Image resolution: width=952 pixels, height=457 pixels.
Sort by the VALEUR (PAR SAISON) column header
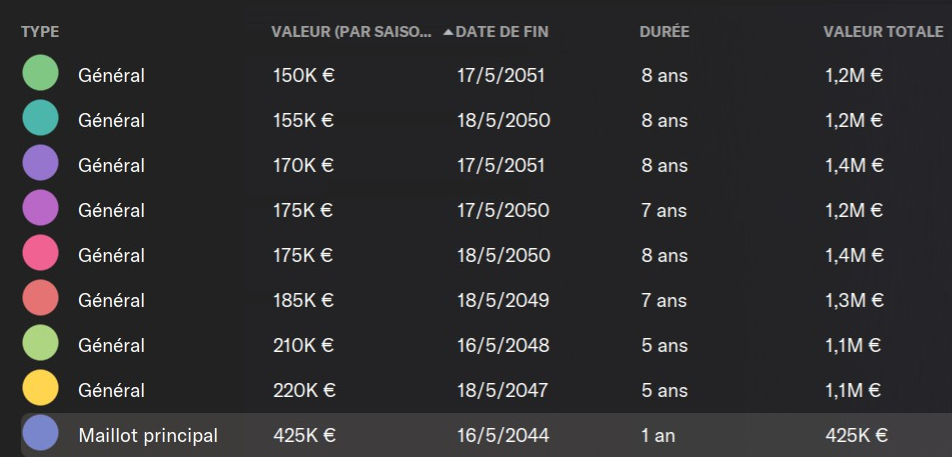350,32
